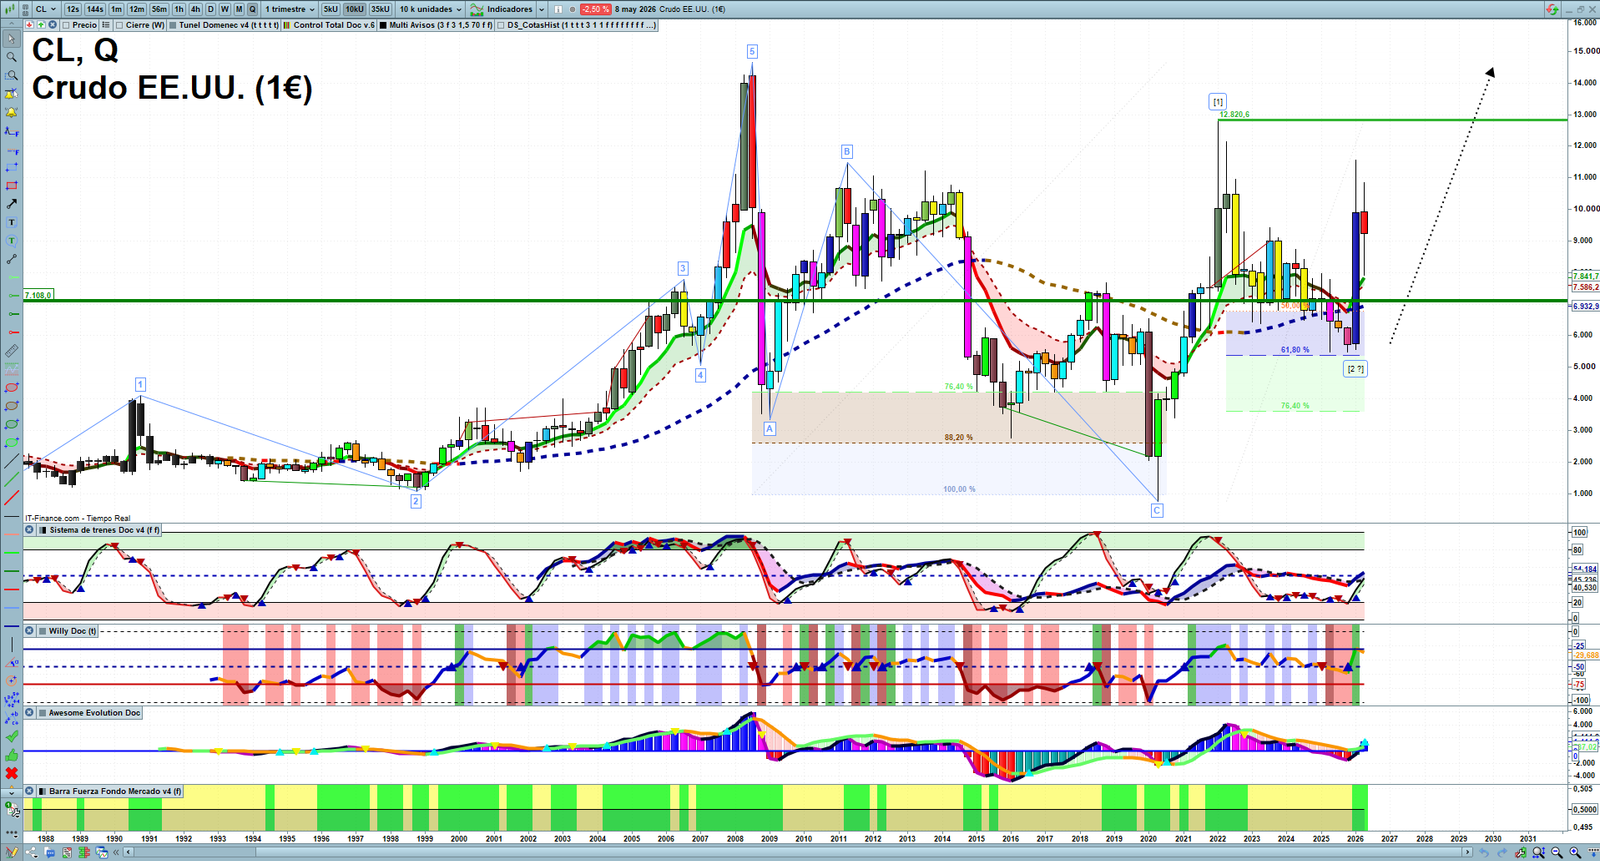Pick the black diagonal line tool
Screen dimensions: 1600x861
pos(11,460)
